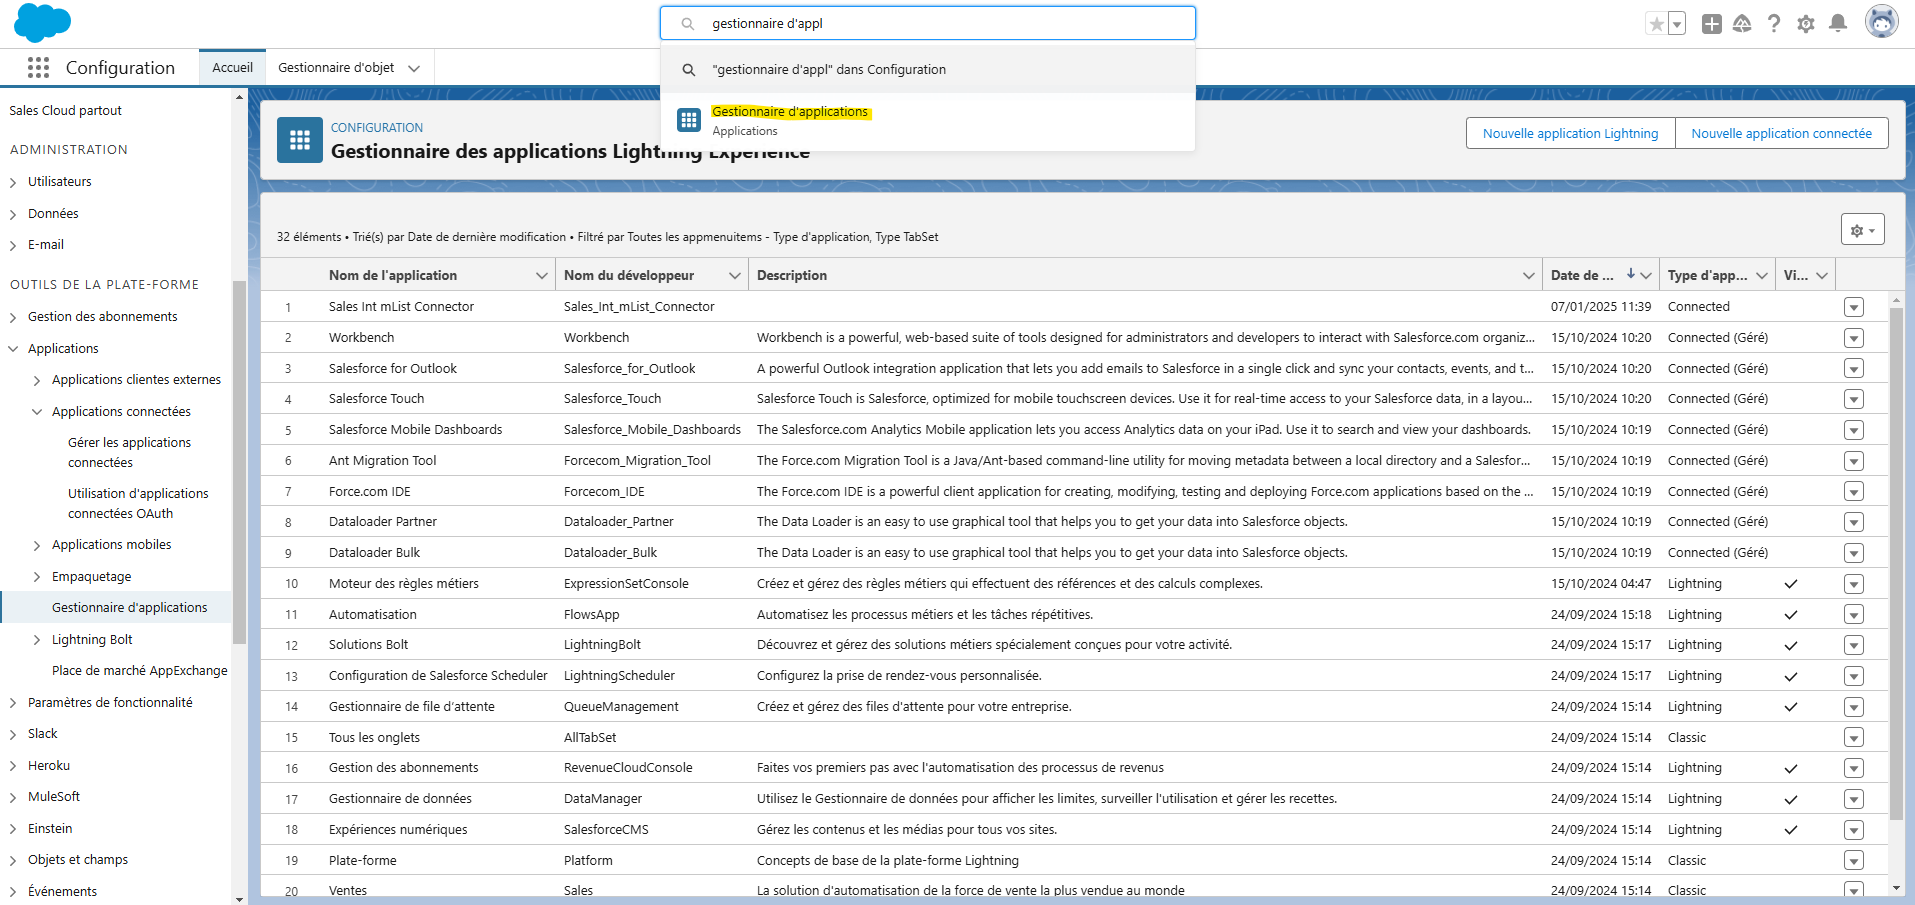Open row actions for Salesforce Touch
Image resolution: width=1915 pixels, height=905 pixels.
pyautogui.click(x=1854, y=399)
